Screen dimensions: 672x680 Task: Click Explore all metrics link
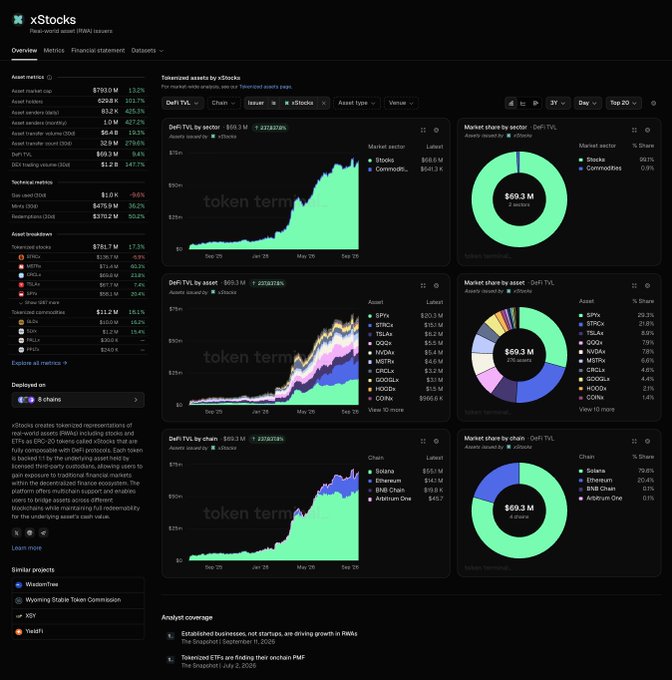(39, 363)
